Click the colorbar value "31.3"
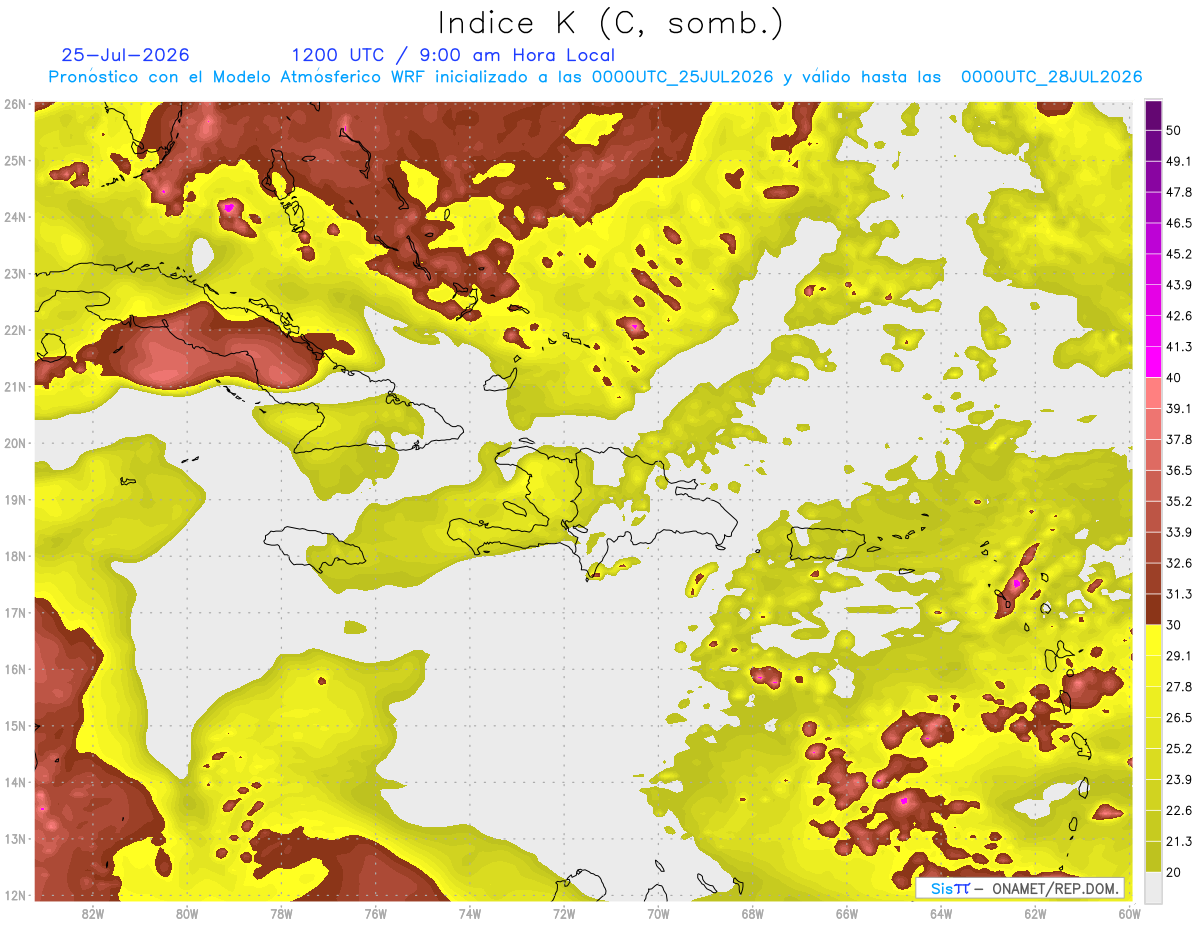The height and width of the screenshot is (927, 1200). pos(1179,594)
